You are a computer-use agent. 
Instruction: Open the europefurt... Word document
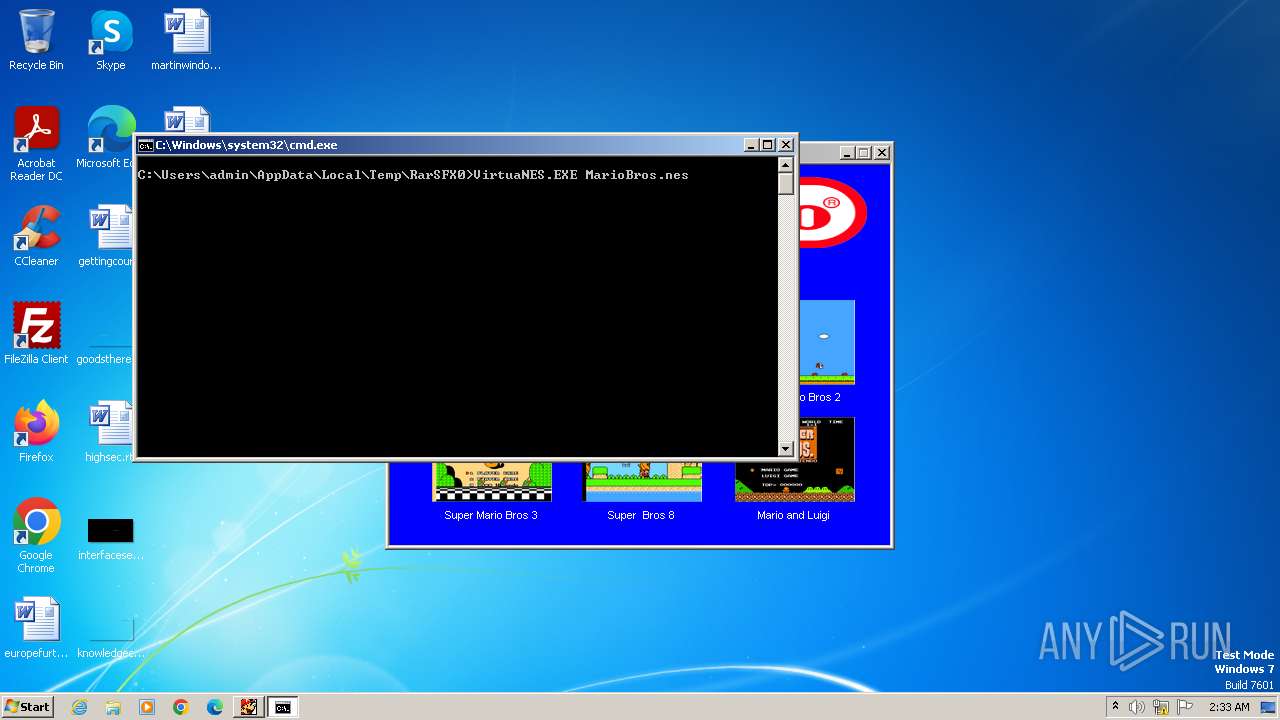point(36,628)
